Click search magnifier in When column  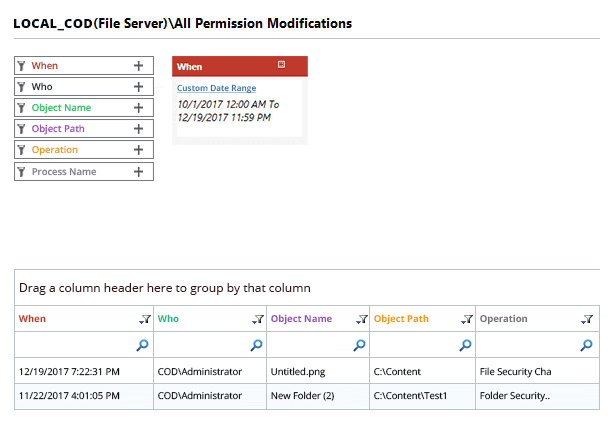[142, 345]
